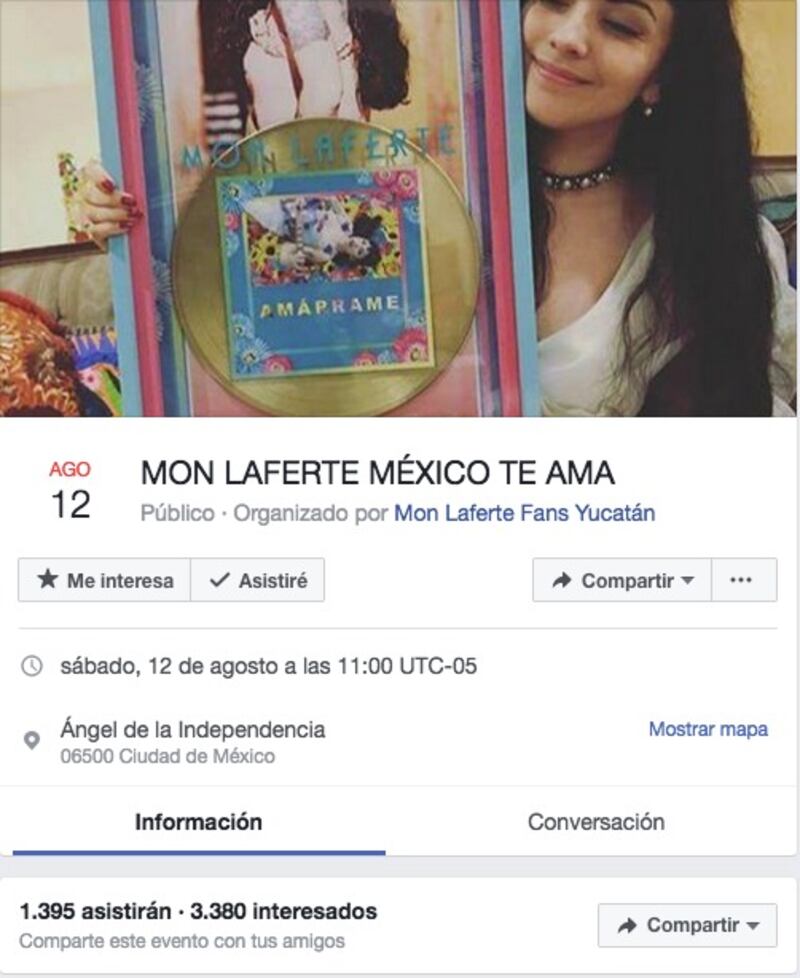The height and width of the screenshot is (978, 800).
Task: Open the three-dots more options button
Action: point(743,580)
